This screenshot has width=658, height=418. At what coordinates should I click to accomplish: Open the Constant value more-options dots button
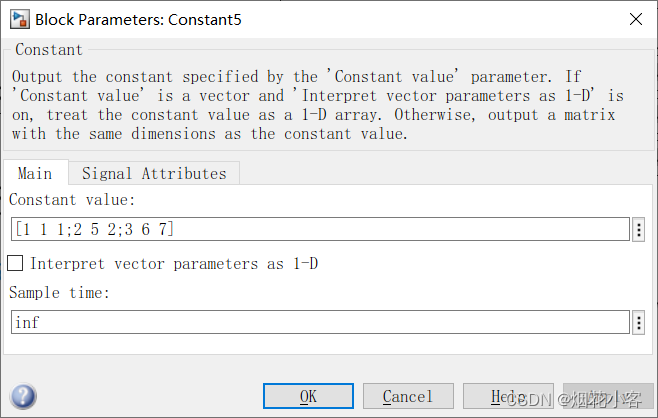[x=638, y=229]
